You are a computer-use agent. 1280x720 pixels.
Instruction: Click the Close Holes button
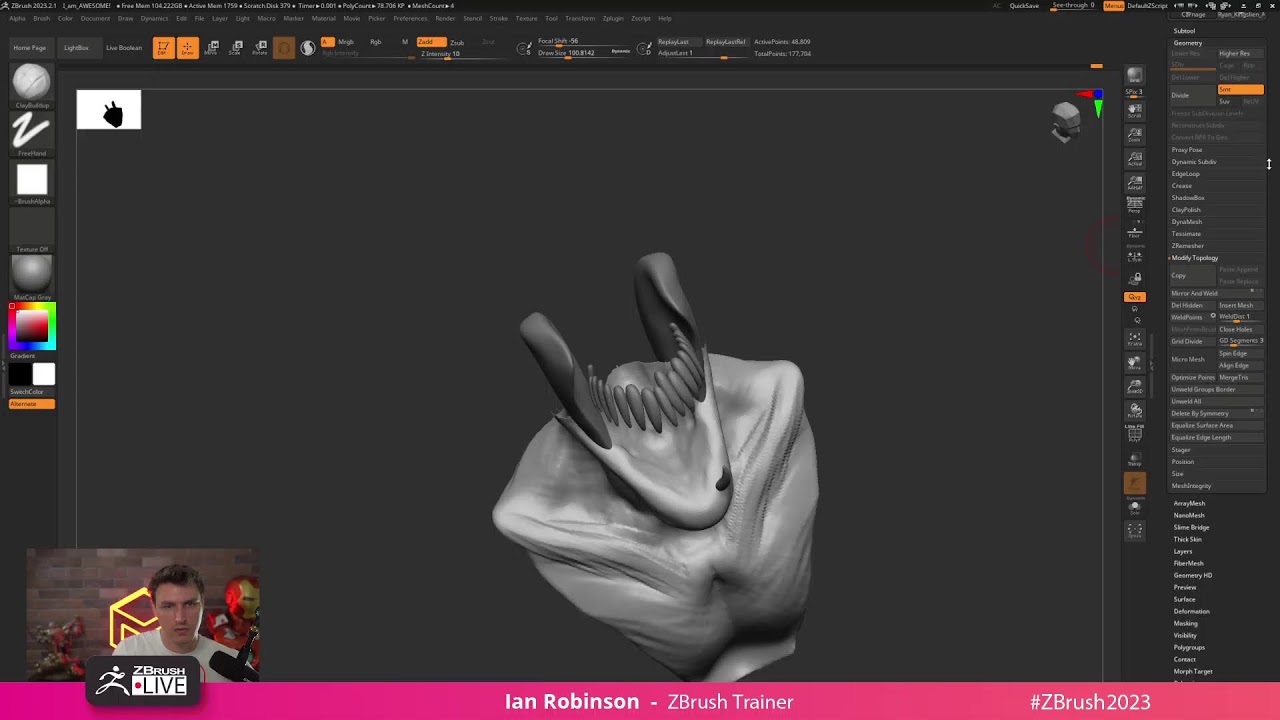(x=1240, y=329)
